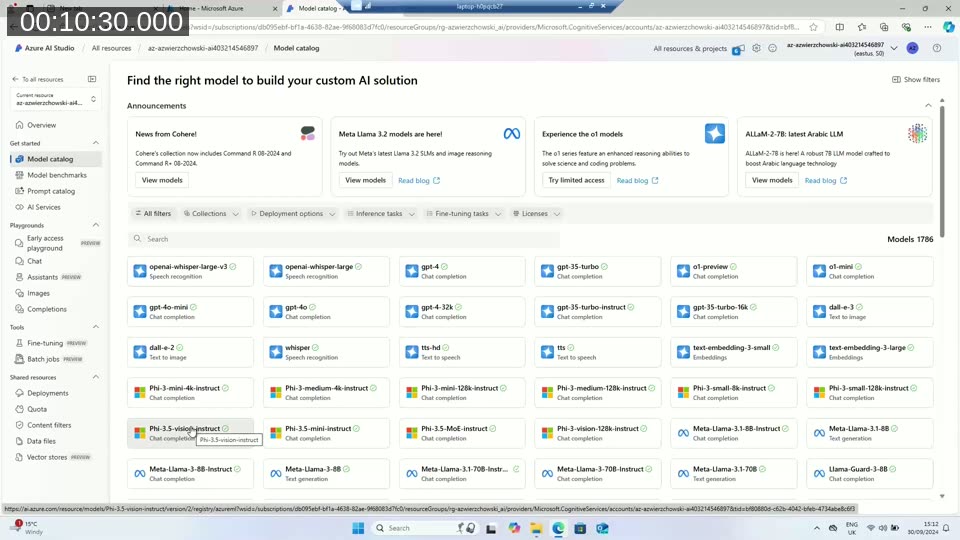
Task: Open the dall-e-3 model card
Action: pyautogui.click(x=870, y=312)
